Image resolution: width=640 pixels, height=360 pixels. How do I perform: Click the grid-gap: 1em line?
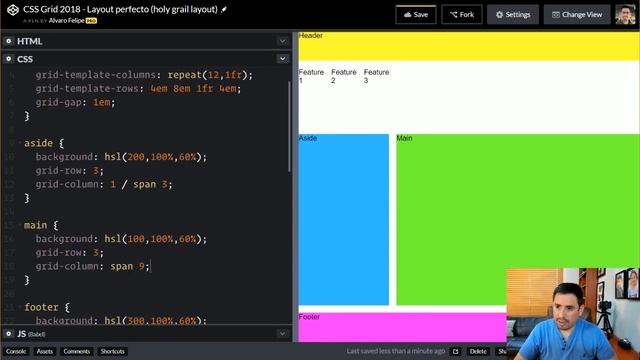tap(75, 102)
